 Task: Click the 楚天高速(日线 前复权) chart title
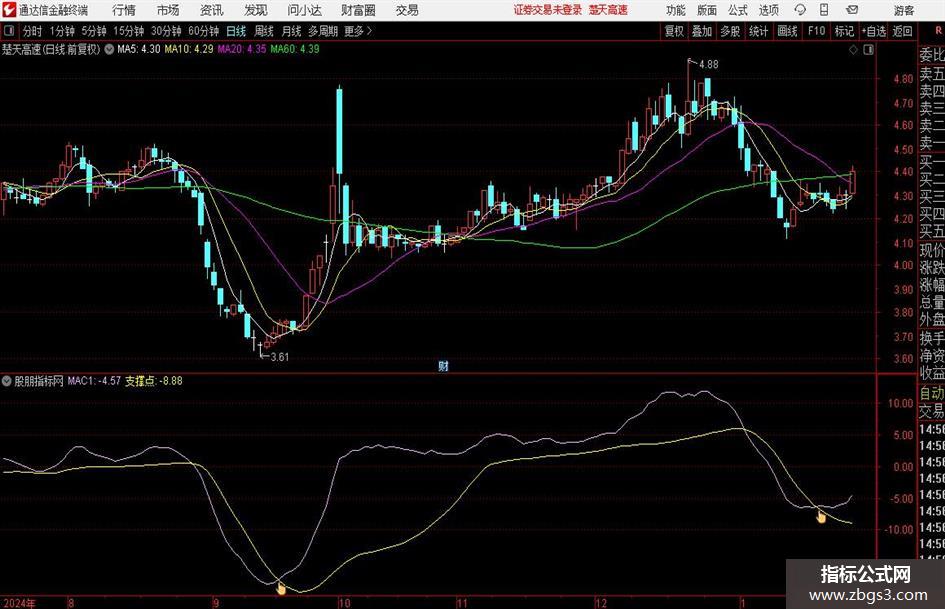51,49
